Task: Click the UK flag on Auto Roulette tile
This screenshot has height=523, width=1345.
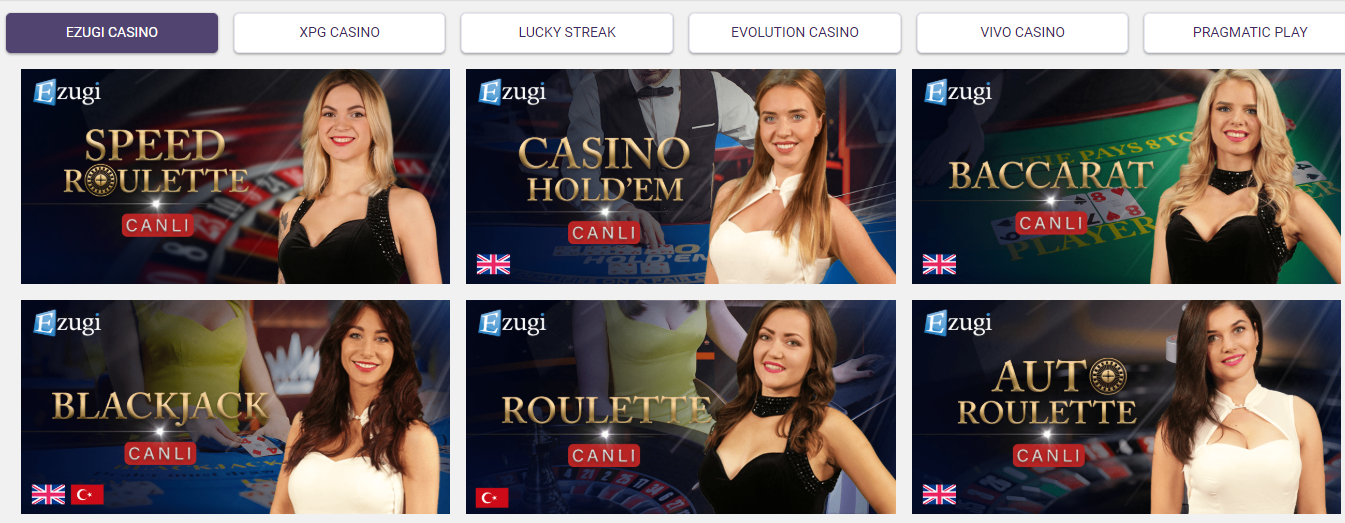Action: (x=939, y=494)
